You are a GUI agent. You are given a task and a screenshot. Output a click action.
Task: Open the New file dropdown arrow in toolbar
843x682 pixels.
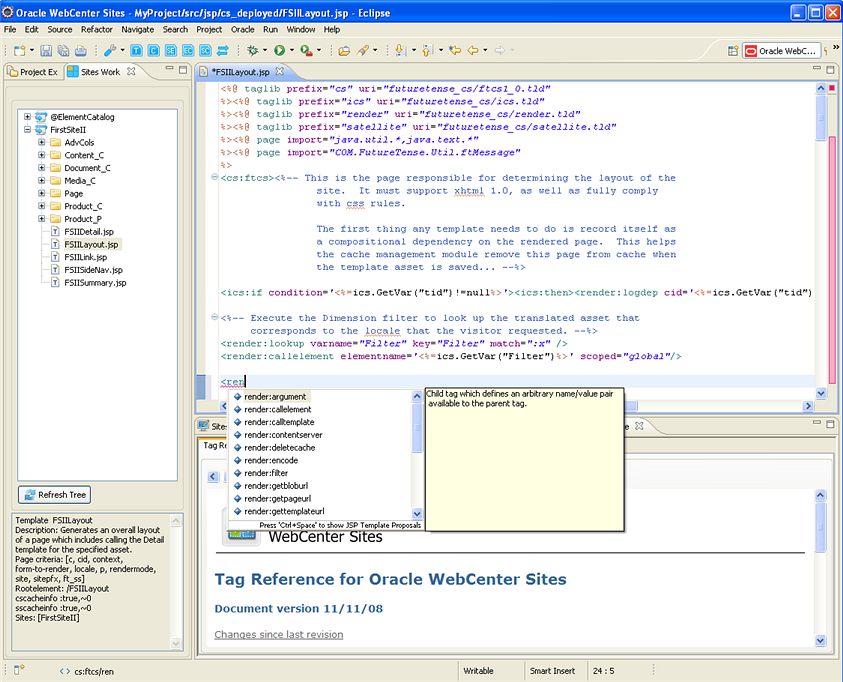point(31,50)
